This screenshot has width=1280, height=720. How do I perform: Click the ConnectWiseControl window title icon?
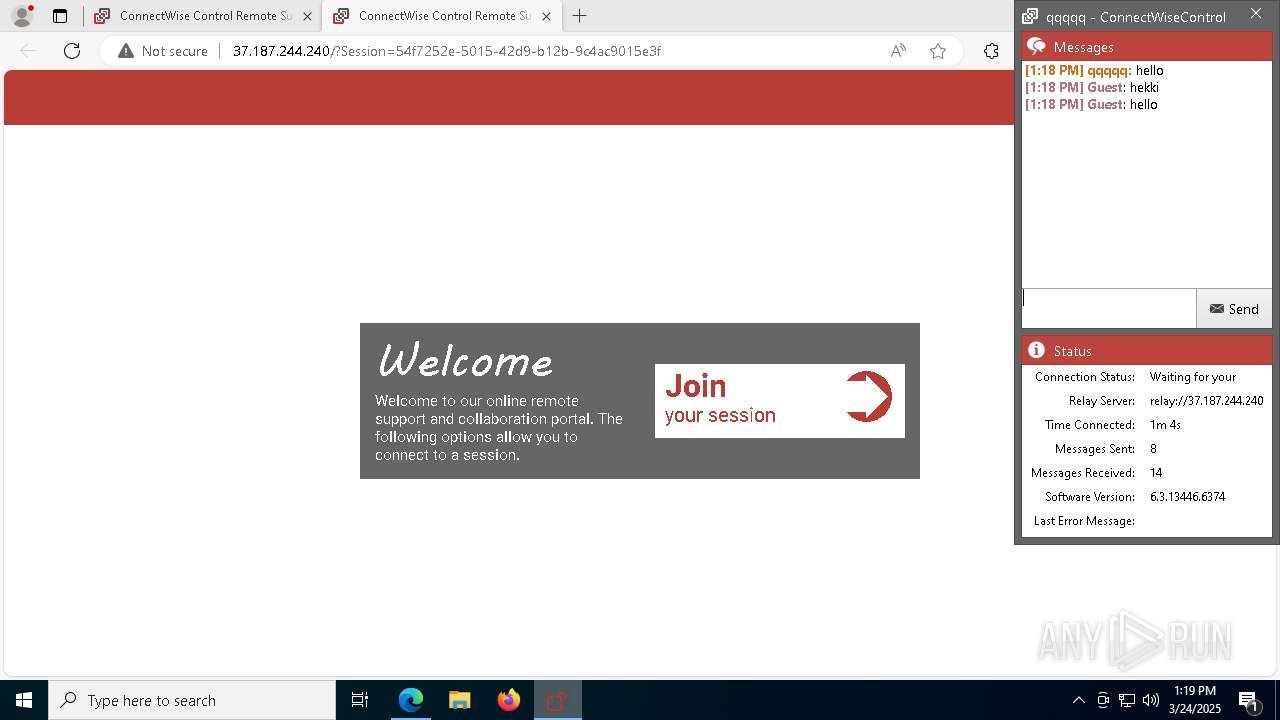pos(1030,16)
